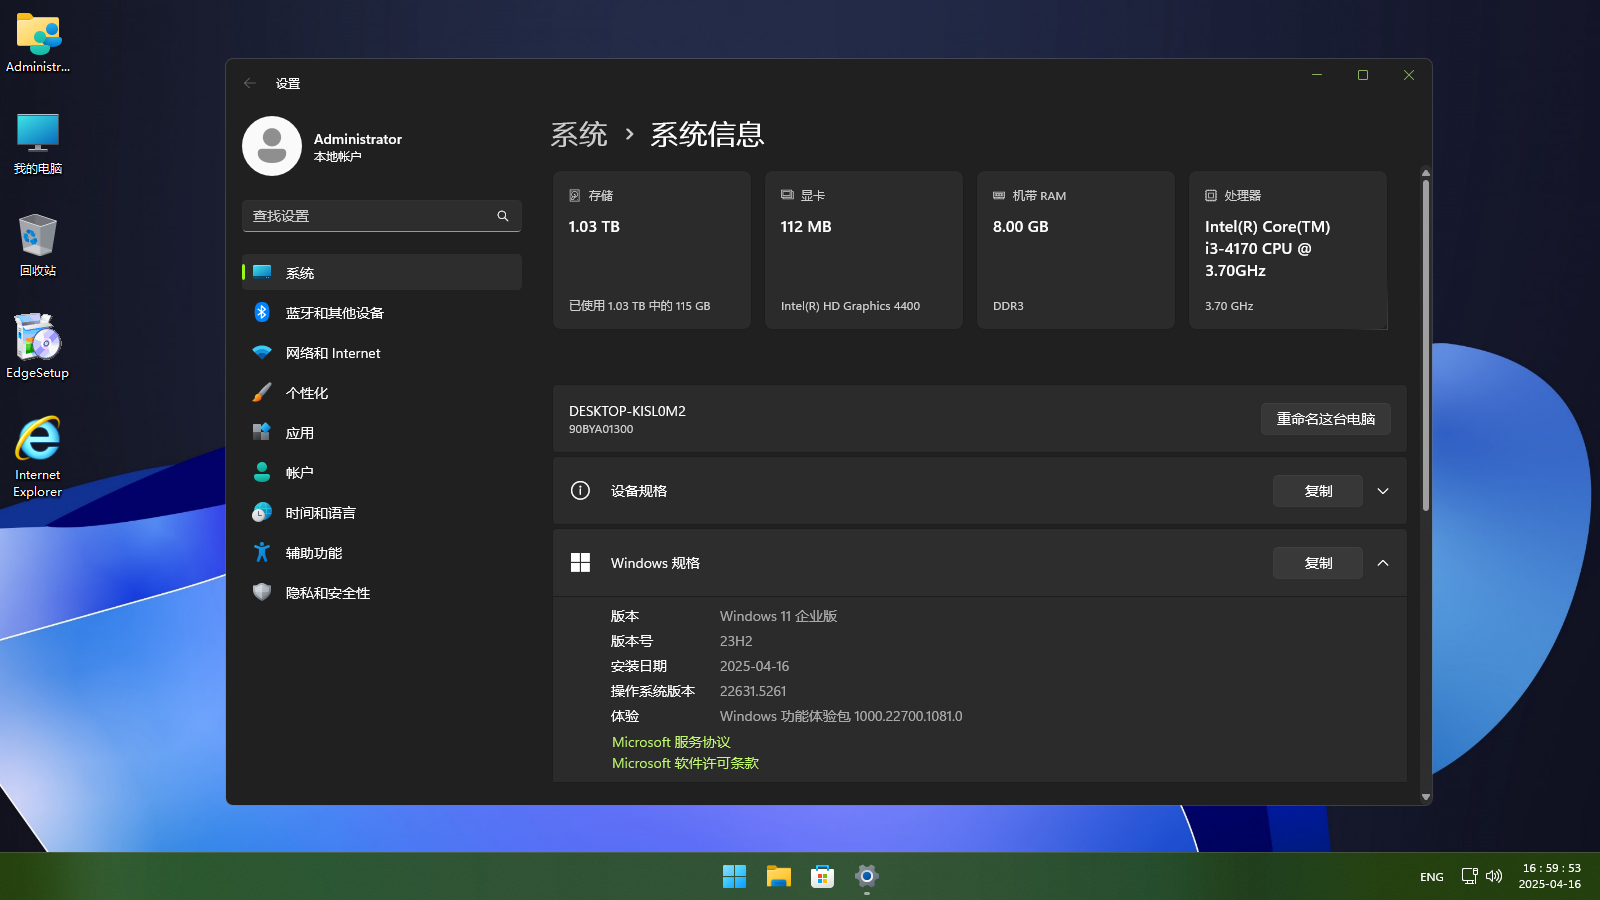This screenshot has width=1600, height=900.
Task: Click the 112 MB graphics card tile
Action: (864, 250)
